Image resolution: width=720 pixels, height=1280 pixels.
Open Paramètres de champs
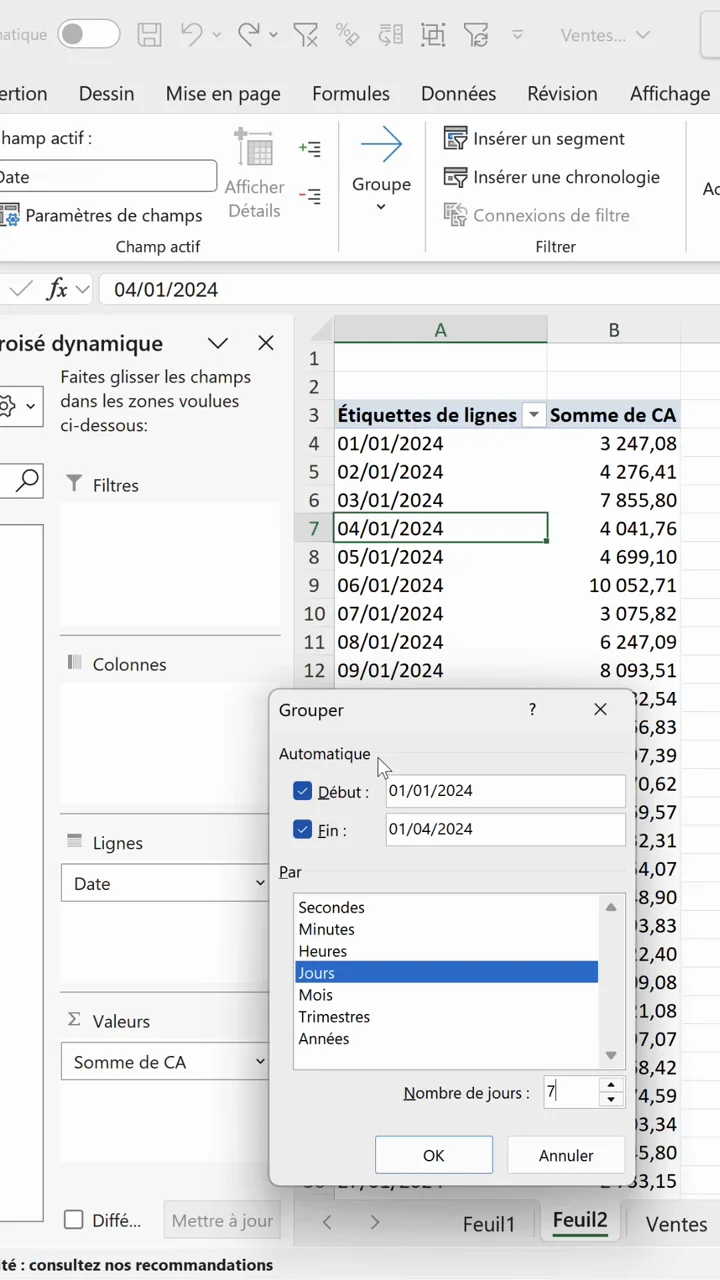(103, 215)
